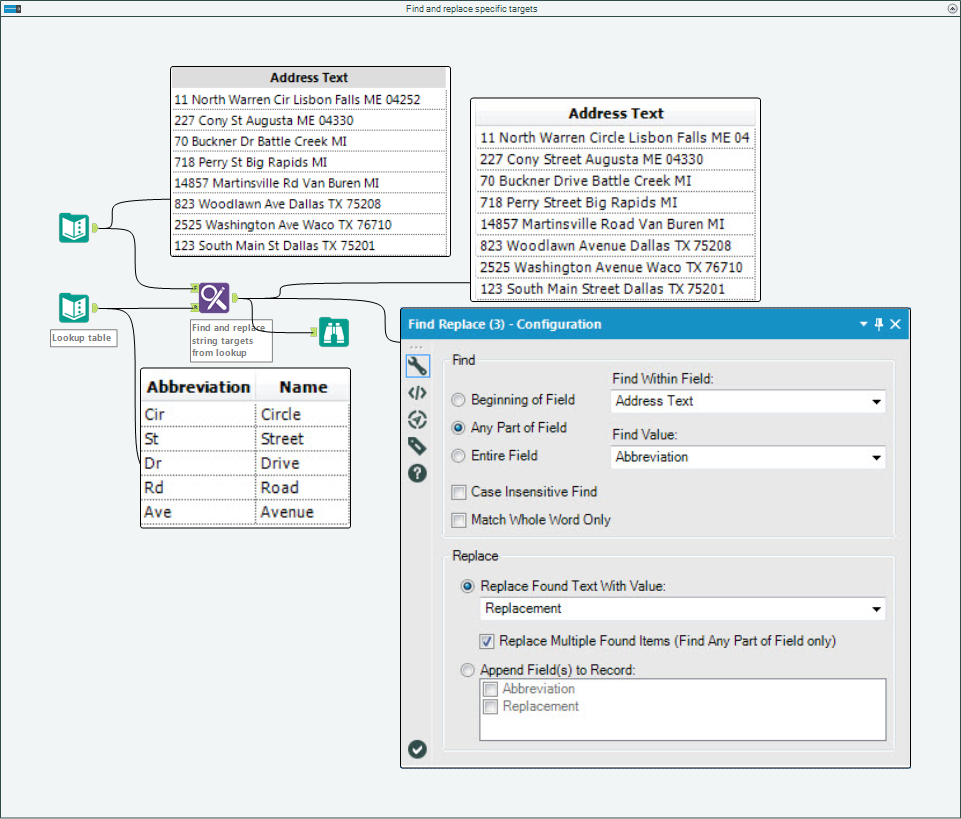Close the Find Replace Configuration panel
961x819 pixels.
click(x=895, y=324)
